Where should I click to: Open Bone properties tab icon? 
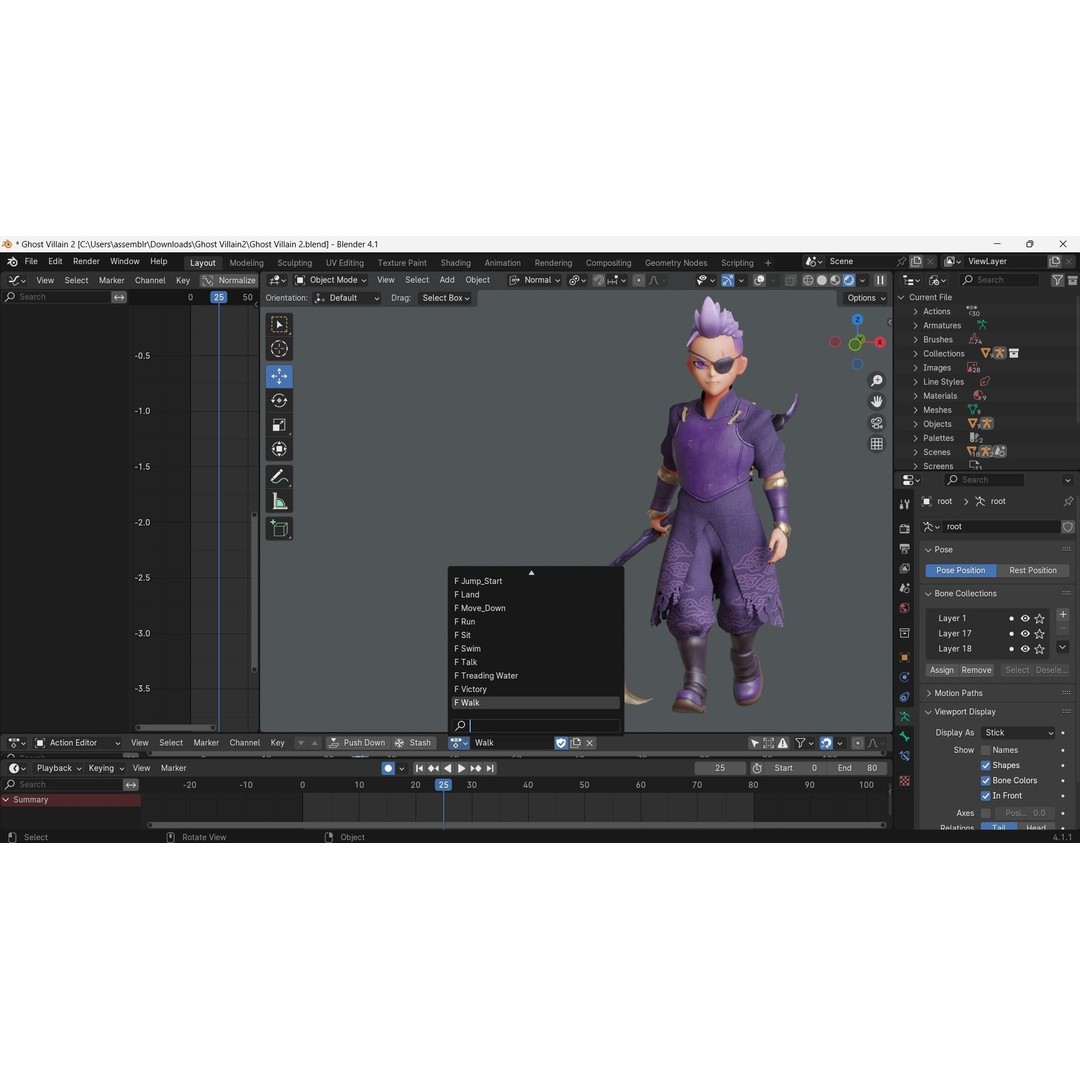904,736
